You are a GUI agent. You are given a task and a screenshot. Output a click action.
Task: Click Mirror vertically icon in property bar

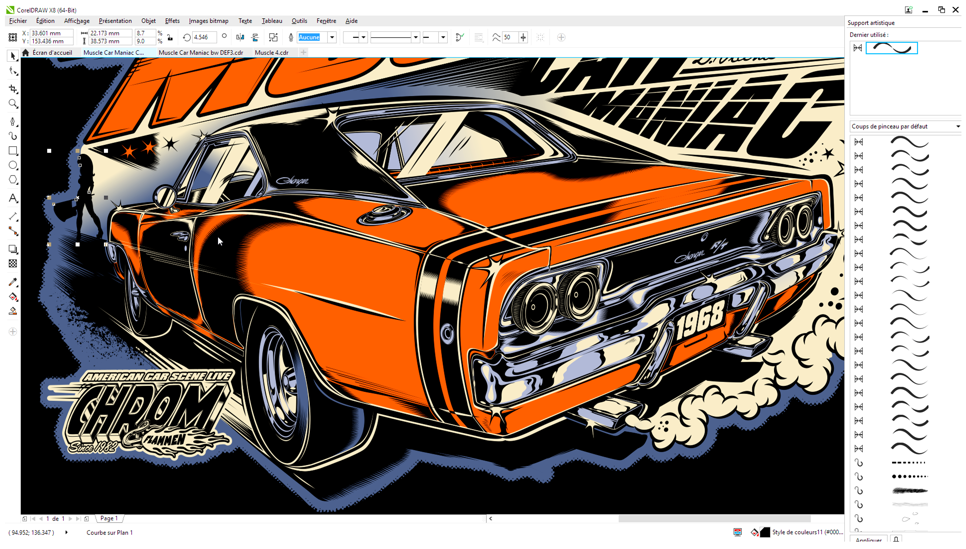pyautogui.click(x=254, y=38)
